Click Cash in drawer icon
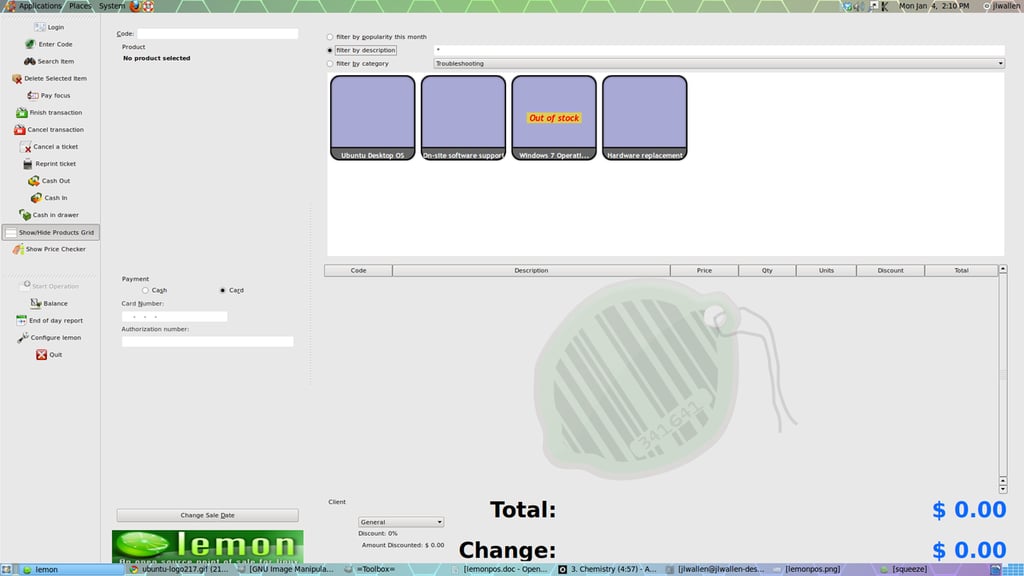Viewport: 1024px width, 576px height. click(x=25, y=215)
